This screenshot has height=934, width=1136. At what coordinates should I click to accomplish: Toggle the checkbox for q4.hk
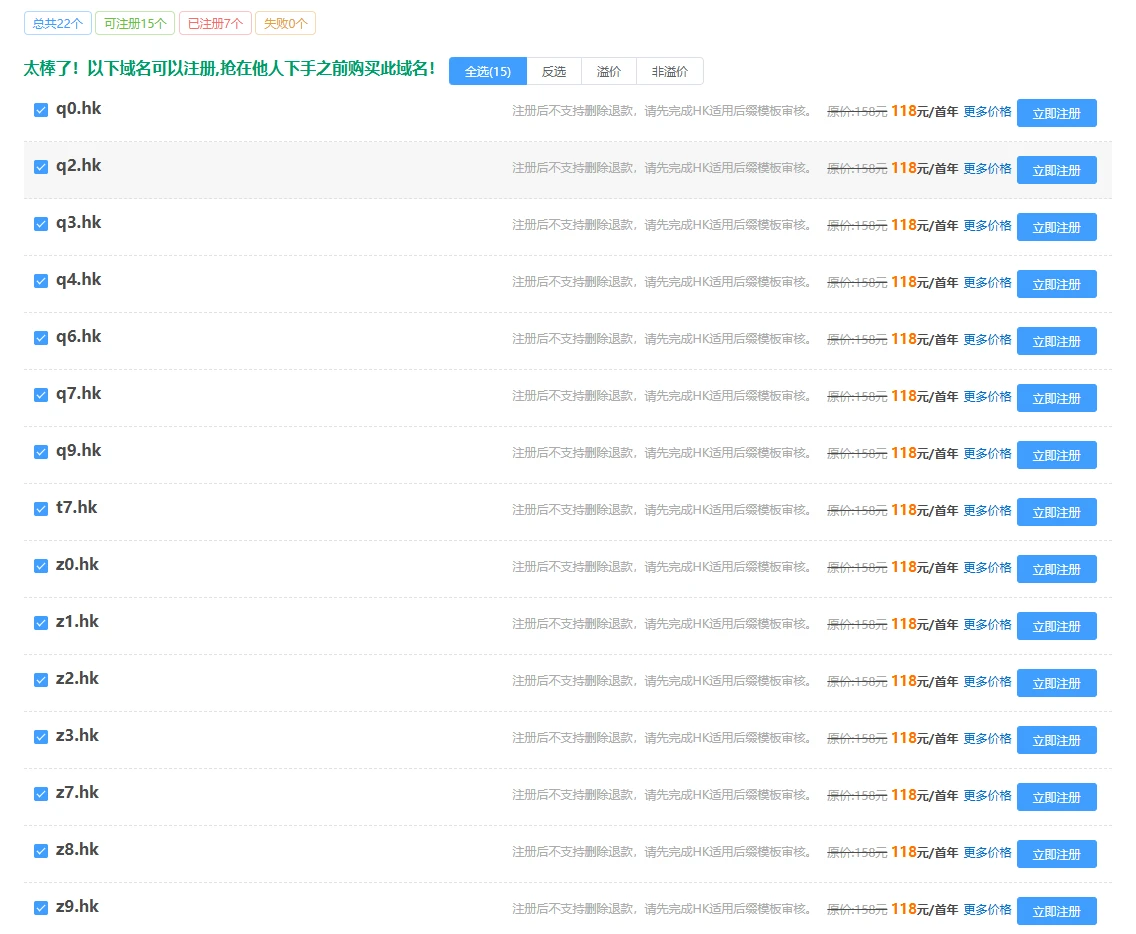point(41,281)
